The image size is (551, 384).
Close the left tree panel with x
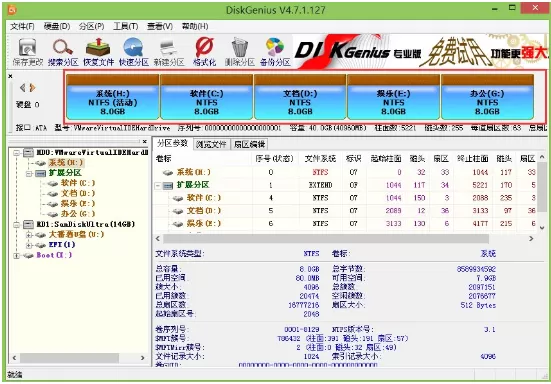(x=144, y=141)
